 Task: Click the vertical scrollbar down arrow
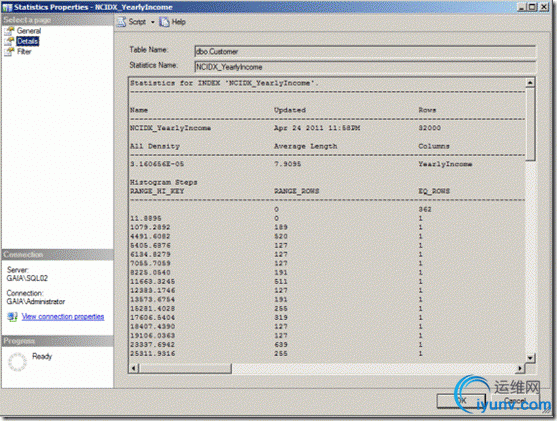(x=530, y=358)
